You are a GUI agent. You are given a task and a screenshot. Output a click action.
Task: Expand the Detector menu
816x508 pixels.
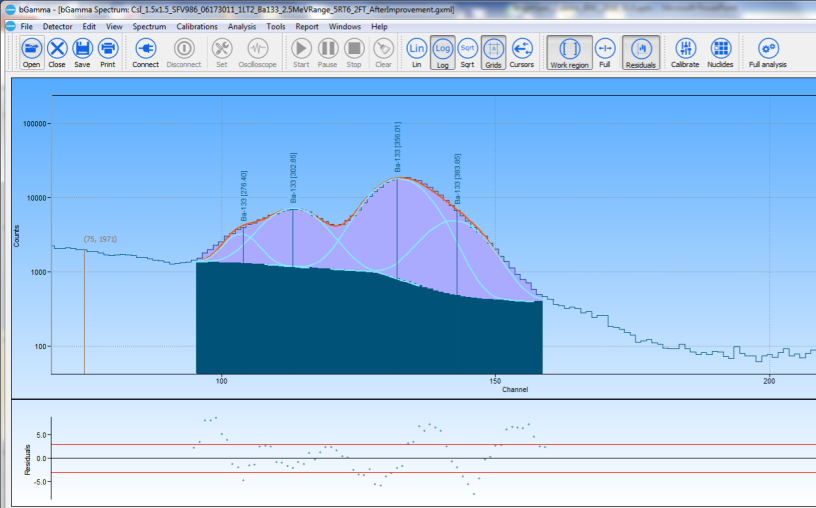click(x=57, y=26)
